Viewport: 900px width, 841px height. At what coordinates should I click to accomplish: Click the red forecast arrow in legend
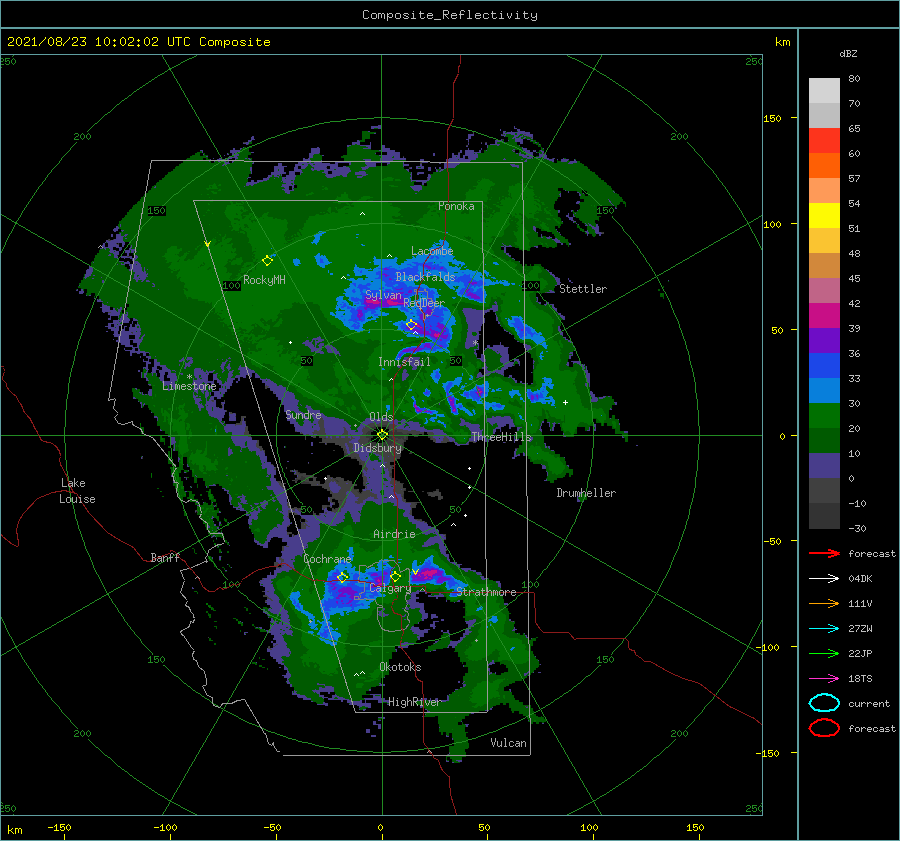tap(824, 553)
